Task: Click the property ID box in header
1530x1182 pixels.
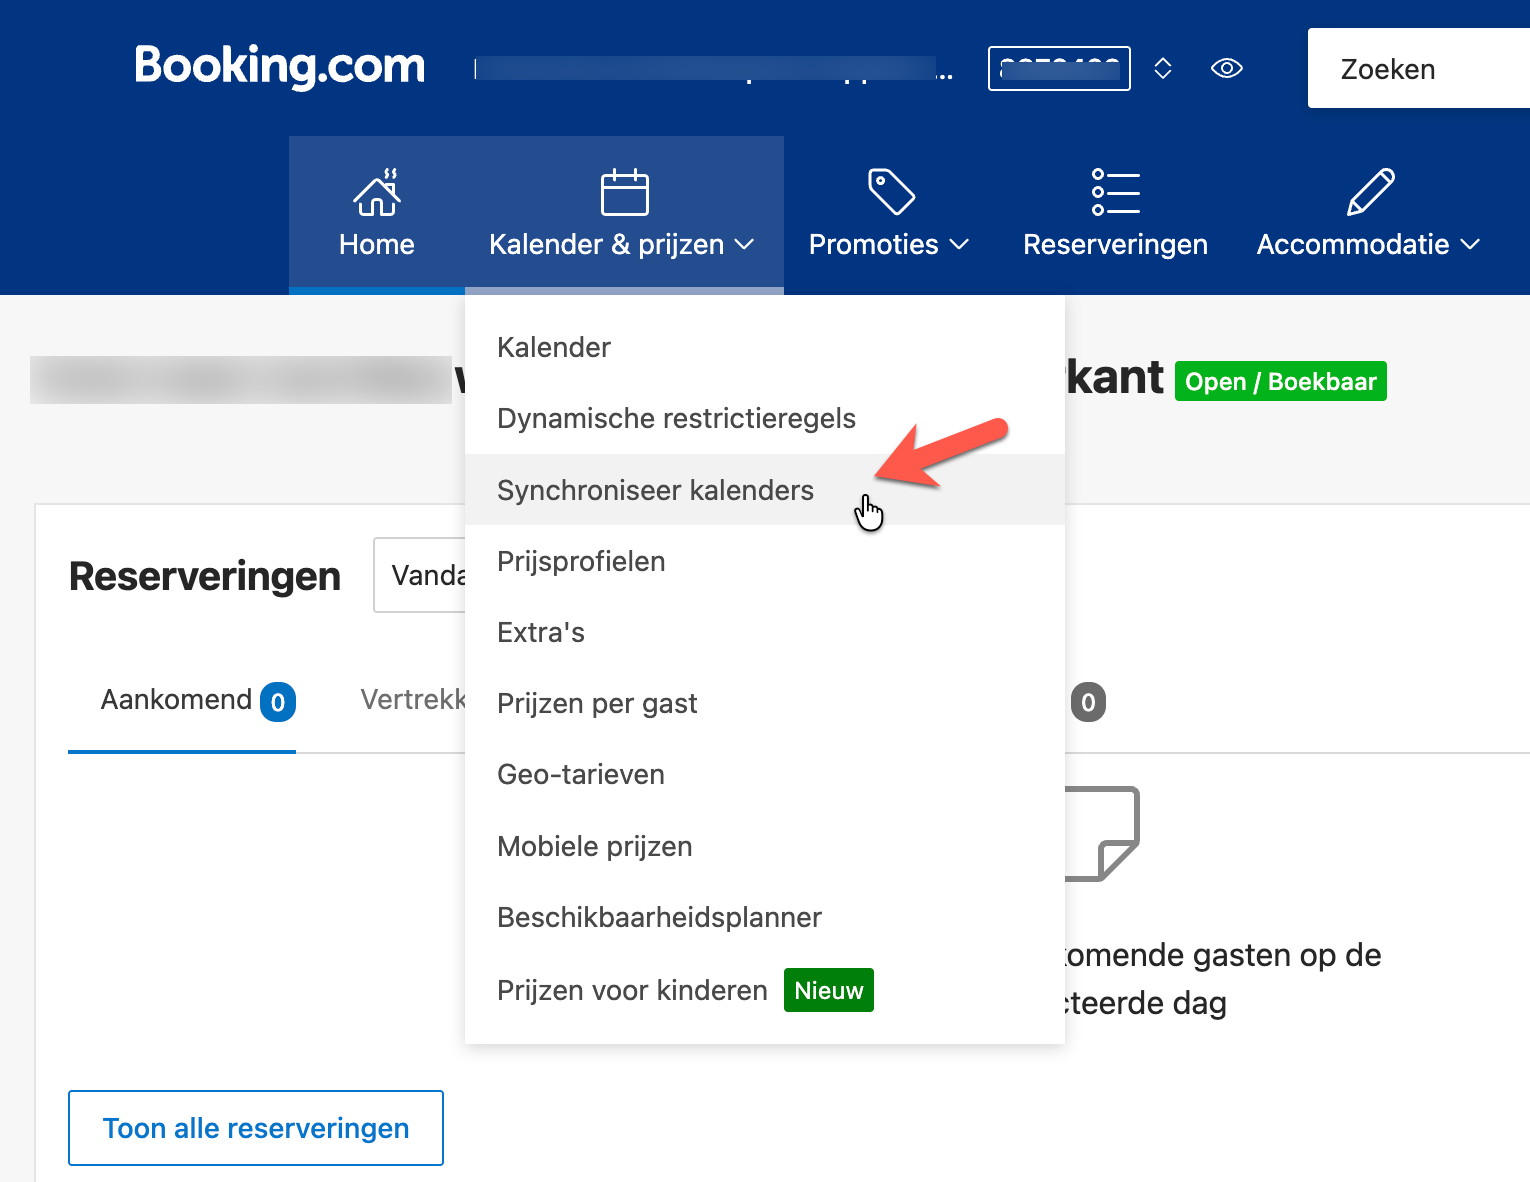Action: [x=1059, y=68]
